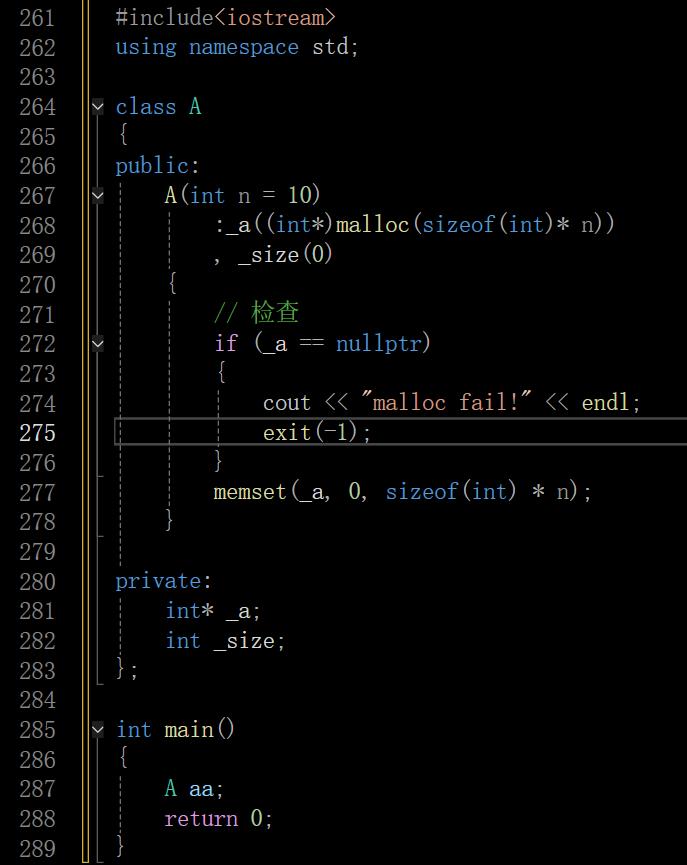The image size is (687, 865).
Task: Click the 'int* _a;' member declaration
Action: [213, 611]
